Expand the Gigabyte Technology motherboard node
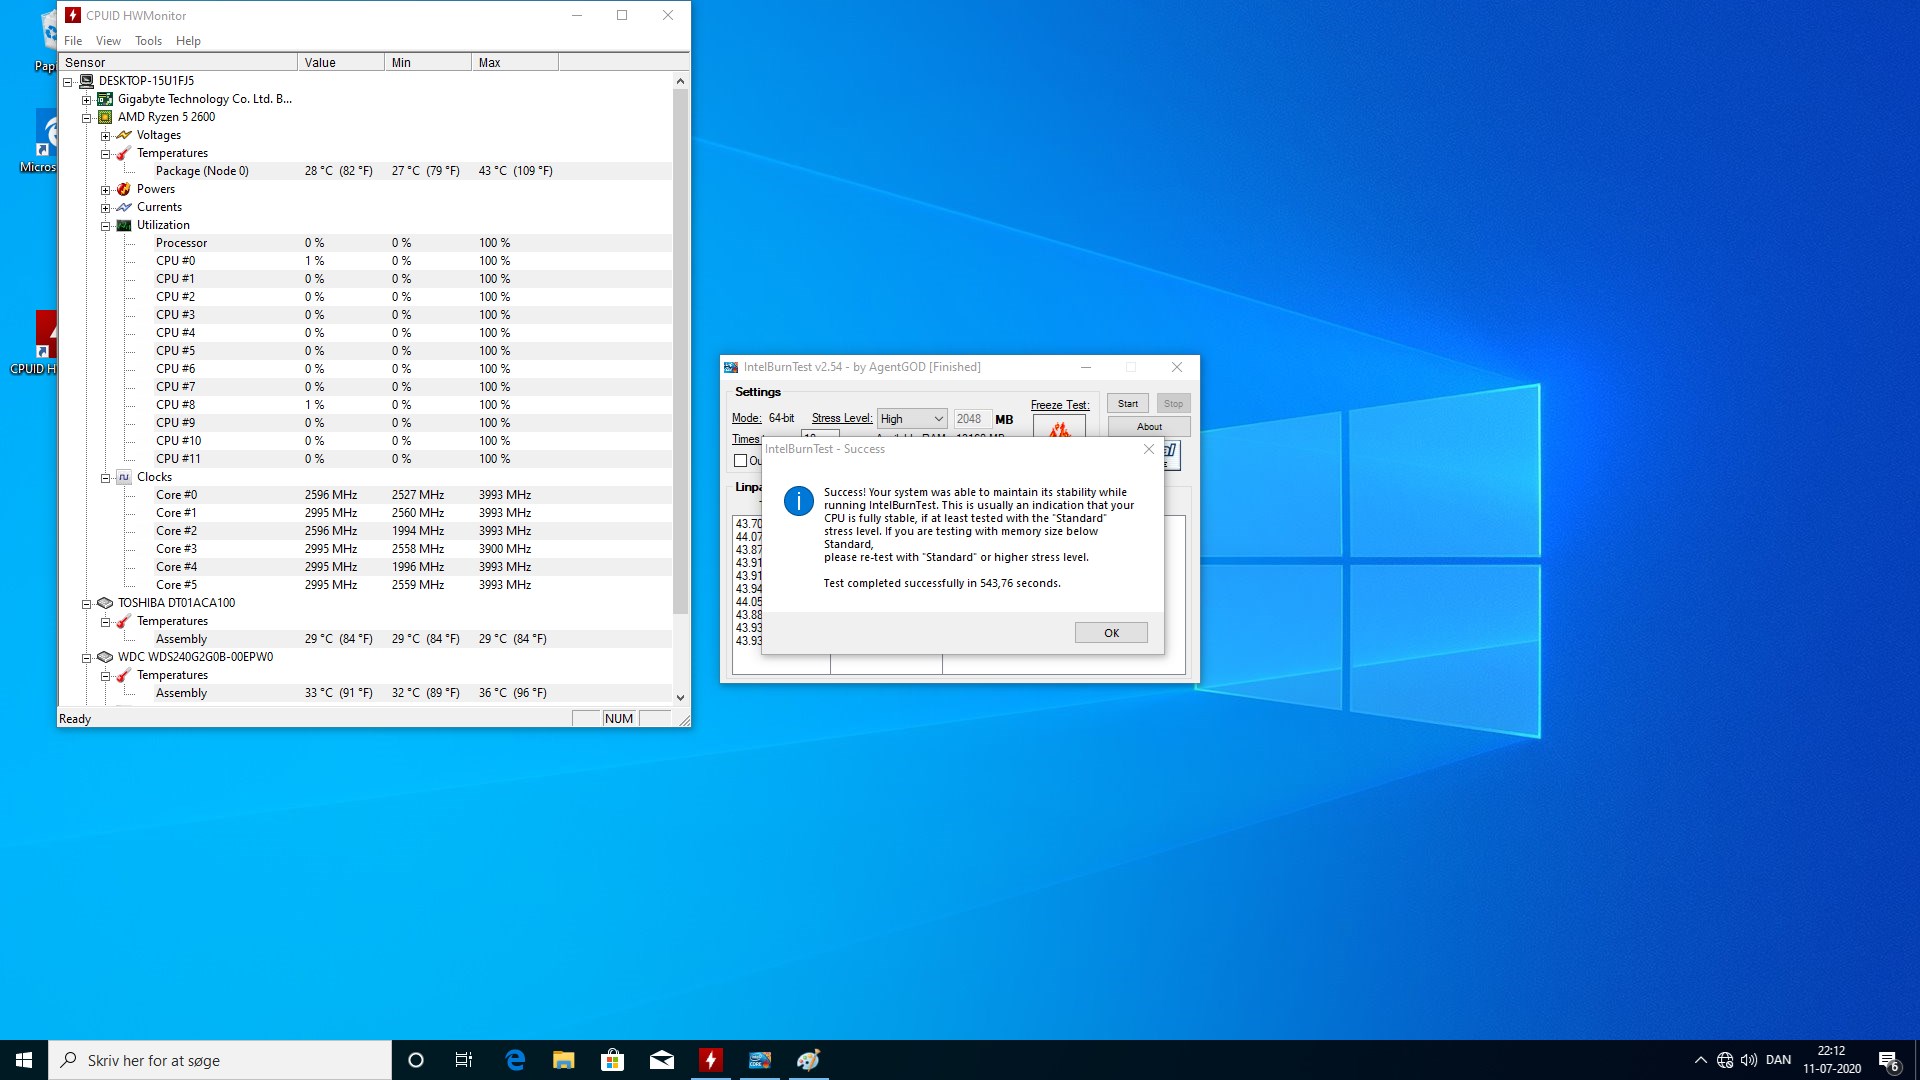1920x1080 pixels. tap(87, 100)
